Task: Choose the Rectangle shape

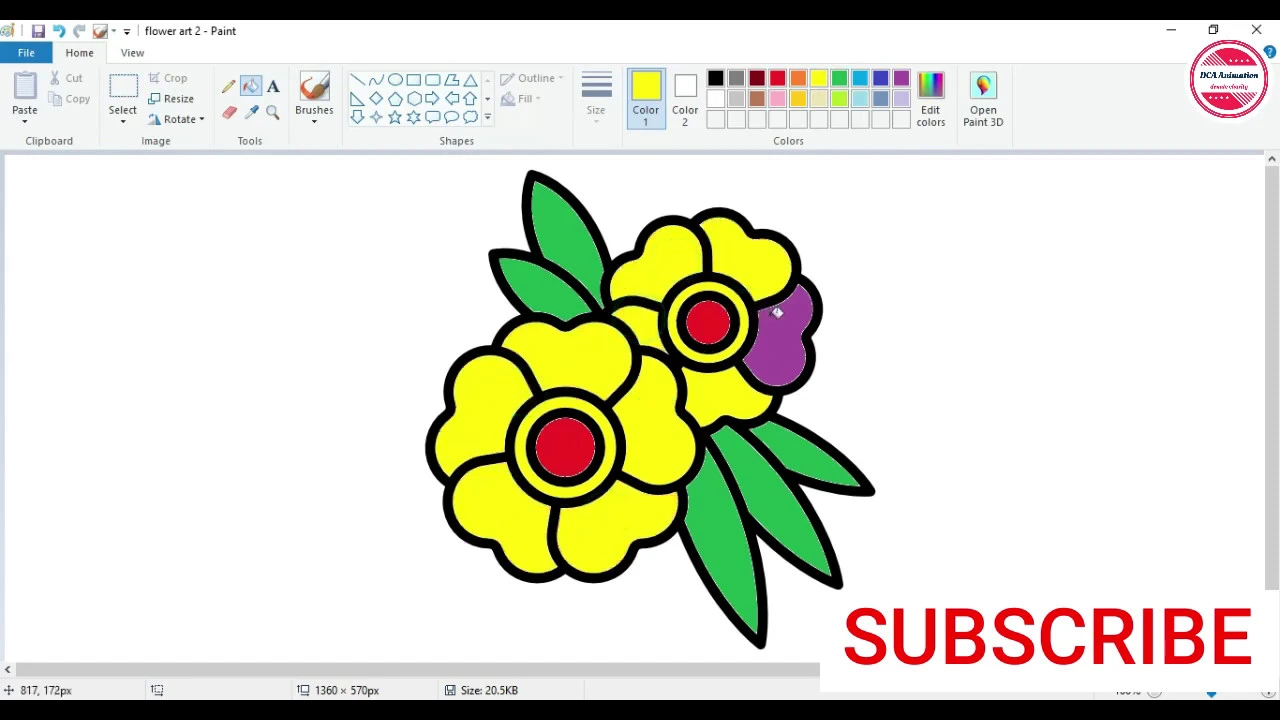Action: click(x=413, y=80)
